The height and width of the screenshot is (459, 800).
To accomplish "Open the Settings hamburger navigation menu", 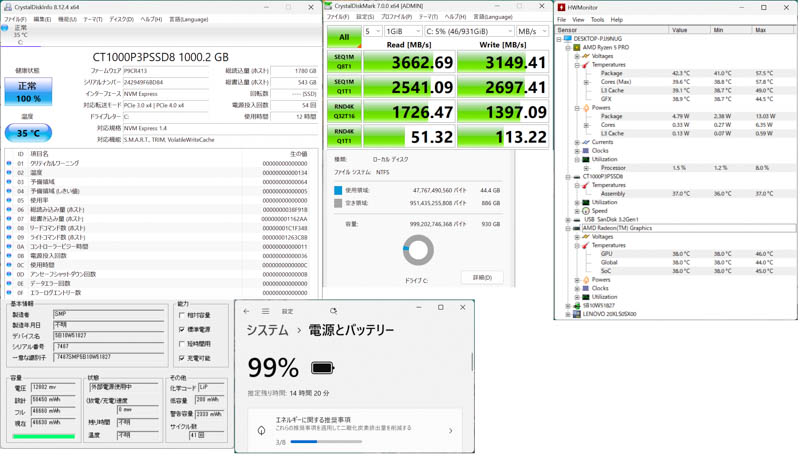I will pos(265,311).
